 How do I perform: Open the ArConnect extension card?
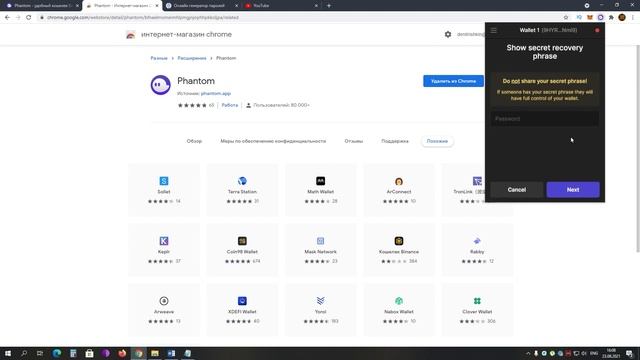pyautogui.click(x=399, y=190)
